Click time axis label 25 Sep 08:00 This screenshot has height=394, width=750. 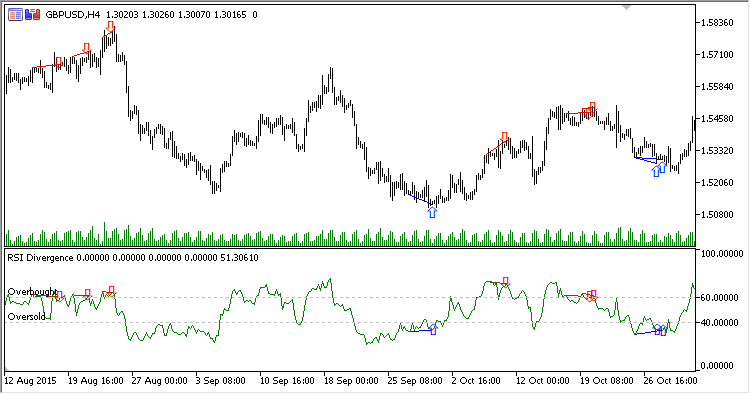415,381
